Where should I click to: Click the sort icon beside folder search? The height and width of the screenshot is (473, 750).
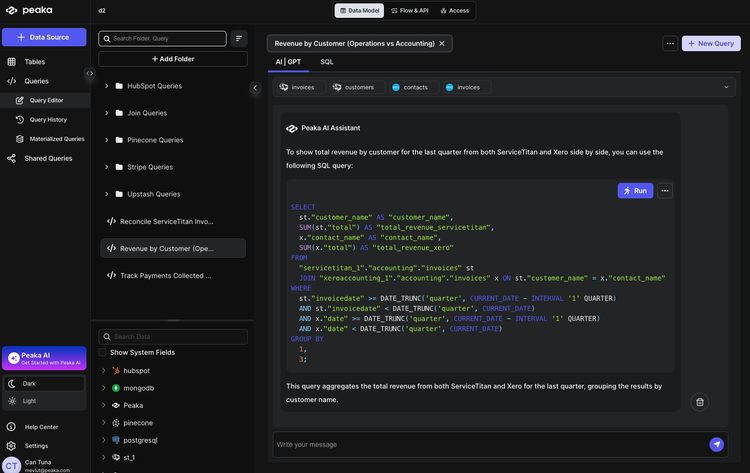tap(239, 38)
